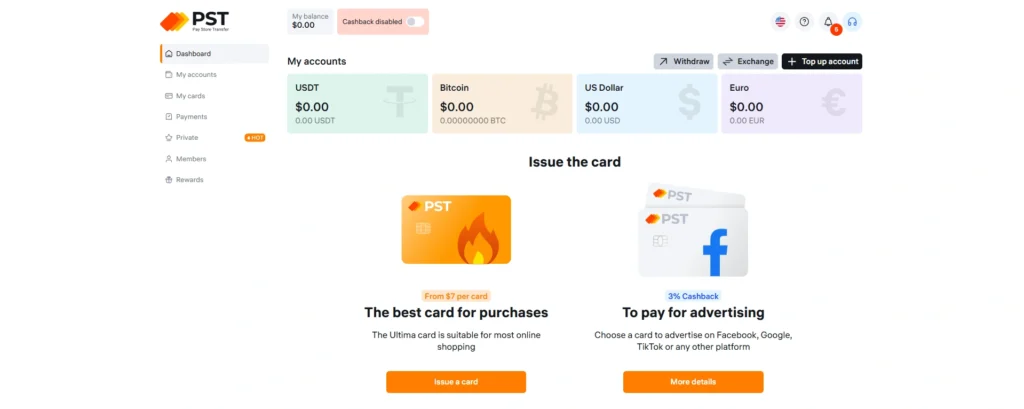Enable the Cashback toggle

click(x=414, y=21)
